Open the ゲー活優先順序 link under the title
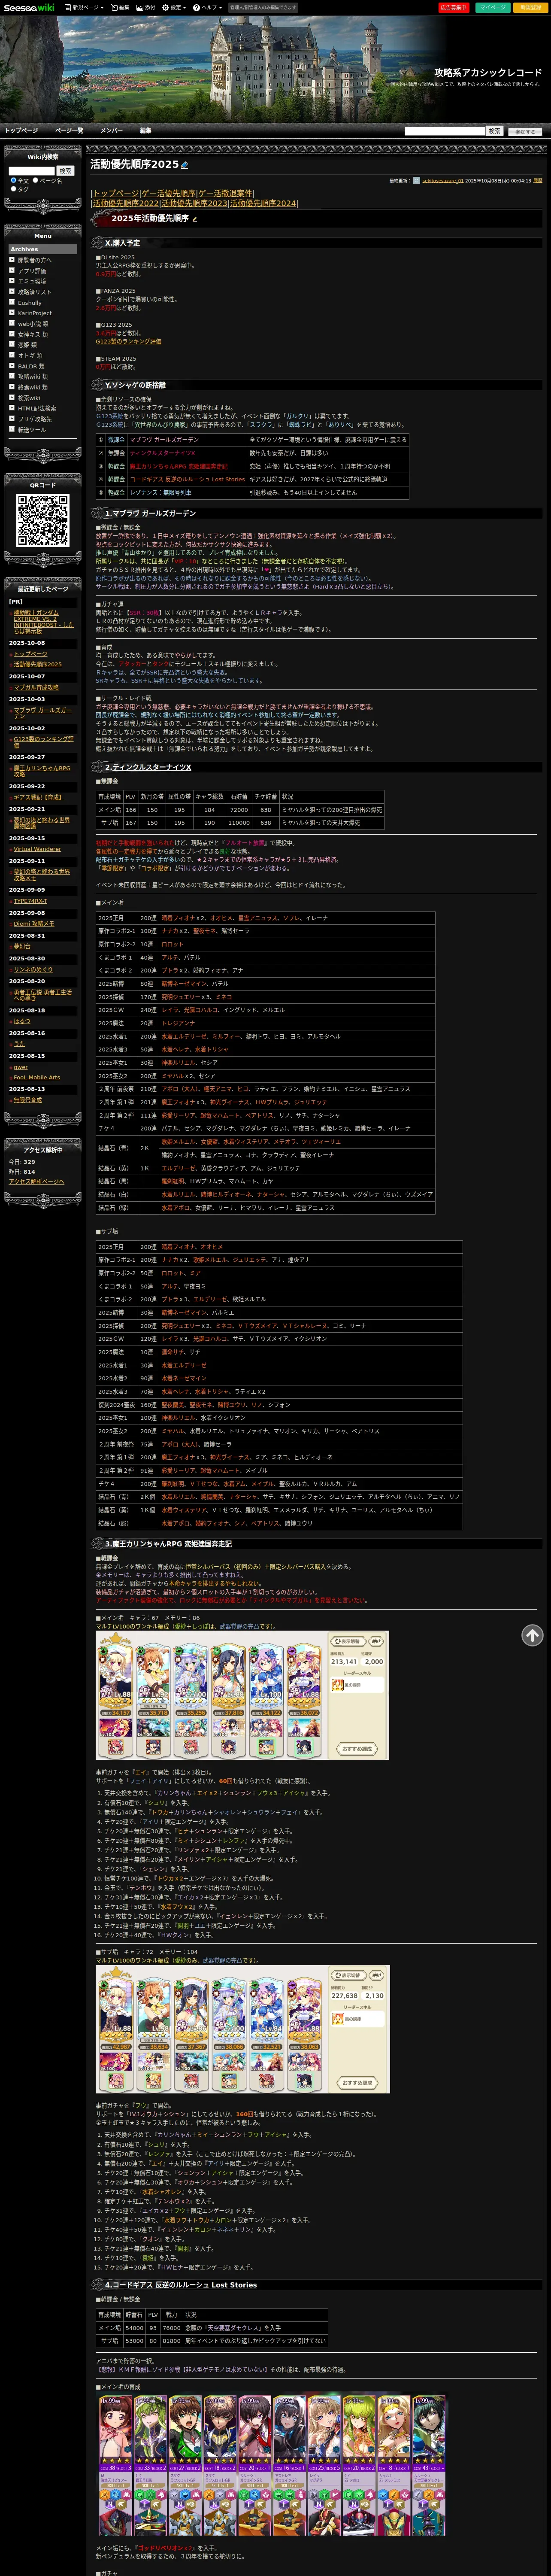The image size is (551, 2576). point(169,193)
